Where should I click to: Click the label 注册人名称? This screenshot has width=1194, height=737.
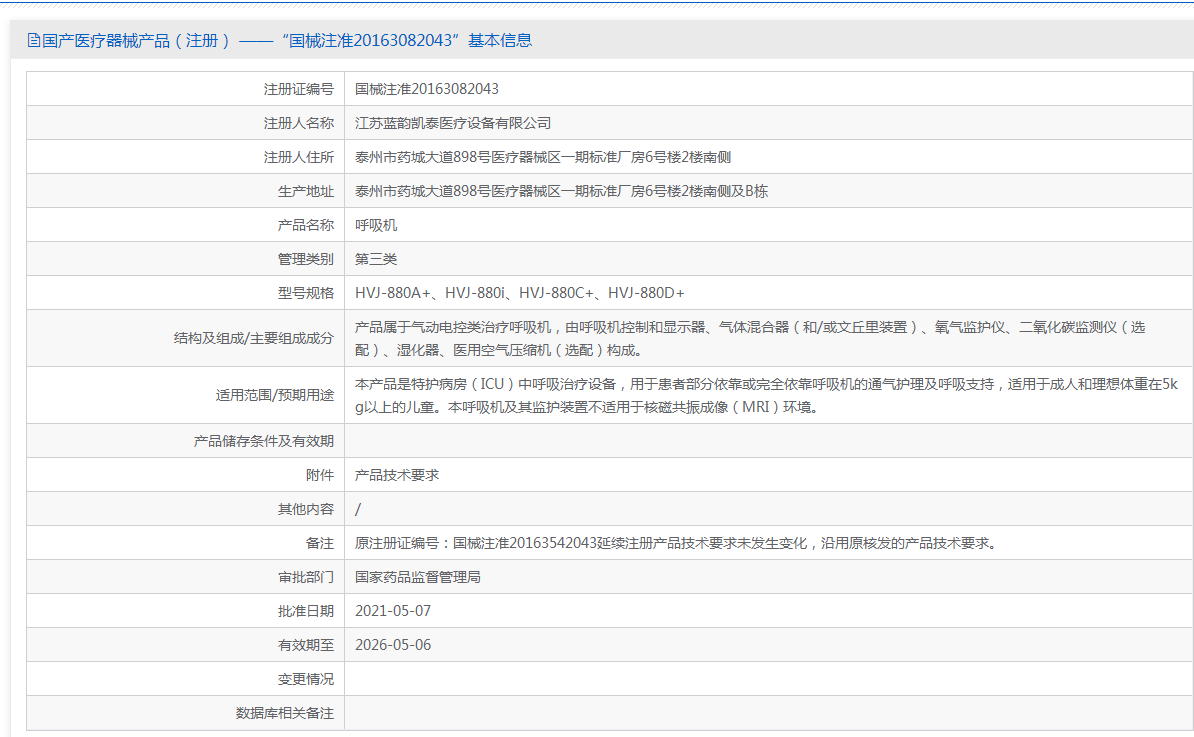coord(298,123)
